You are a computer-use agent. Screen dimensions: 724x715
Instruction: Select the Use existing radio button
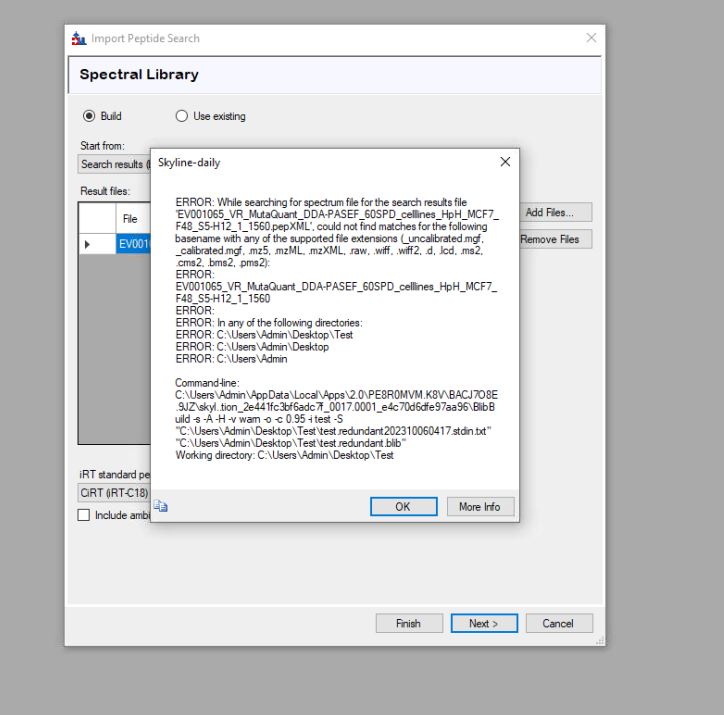[x=182, y=116]
